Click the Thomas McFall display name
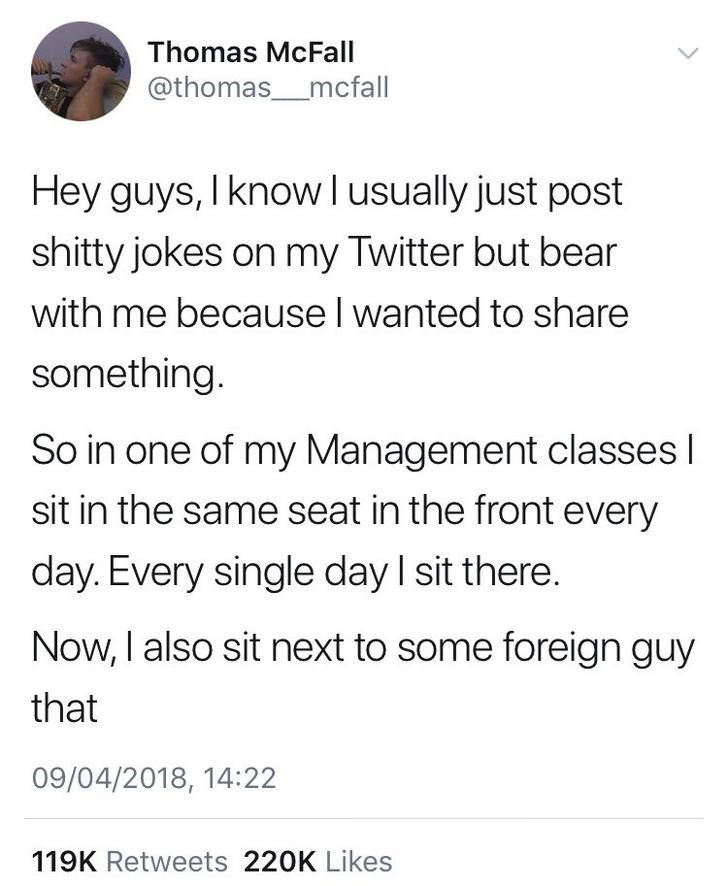Viewport: 728px width, 886px height. pos(251,51)
